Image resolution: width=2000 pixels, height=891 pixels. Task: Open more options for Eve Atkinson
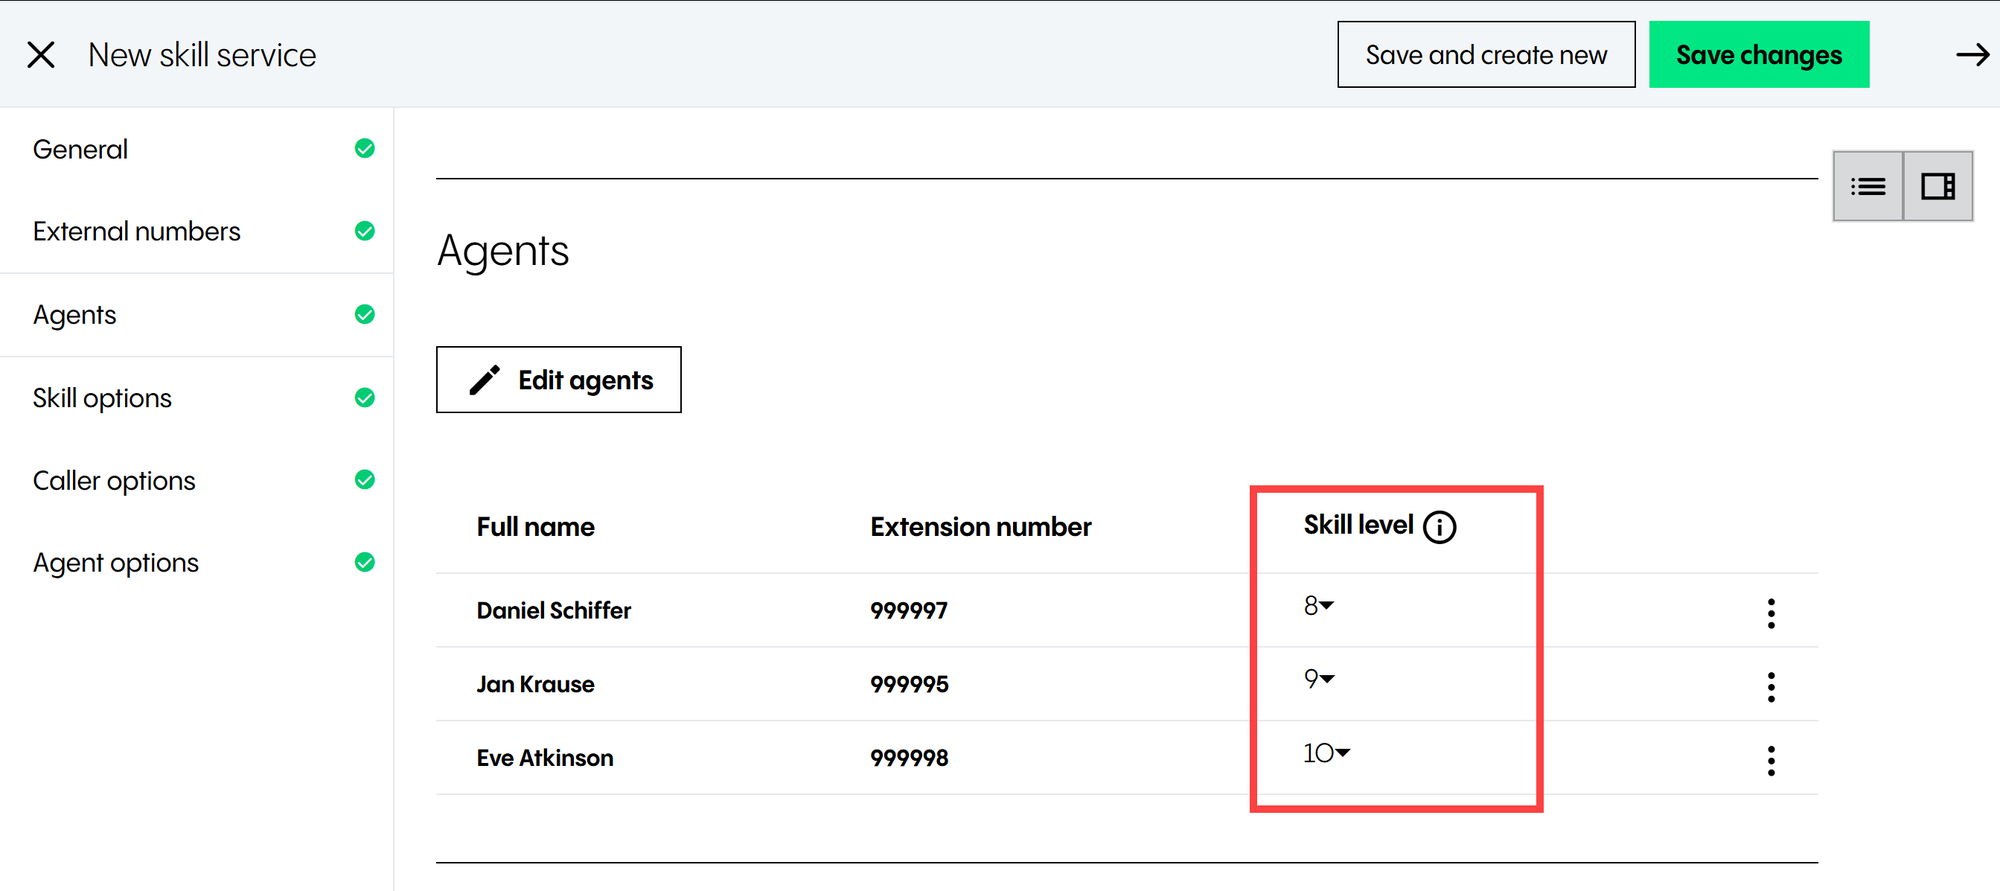(x=1770, y=761)
